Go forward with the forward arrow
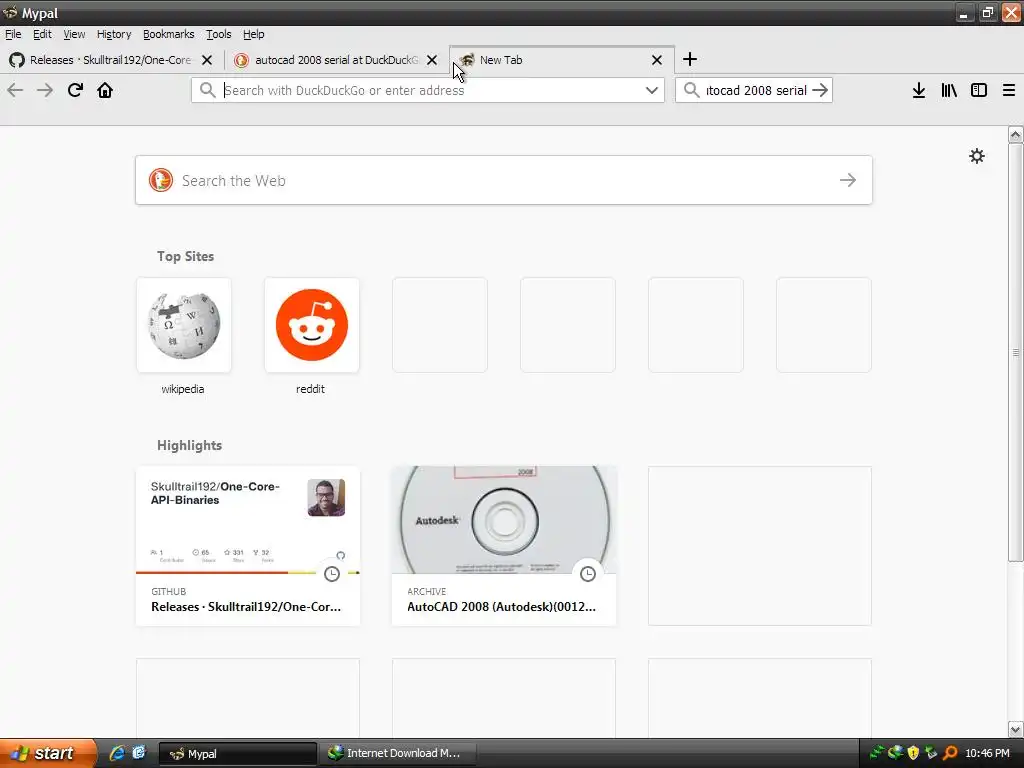The height and width of the screenshot is (768, 1024). click(45, 90)
